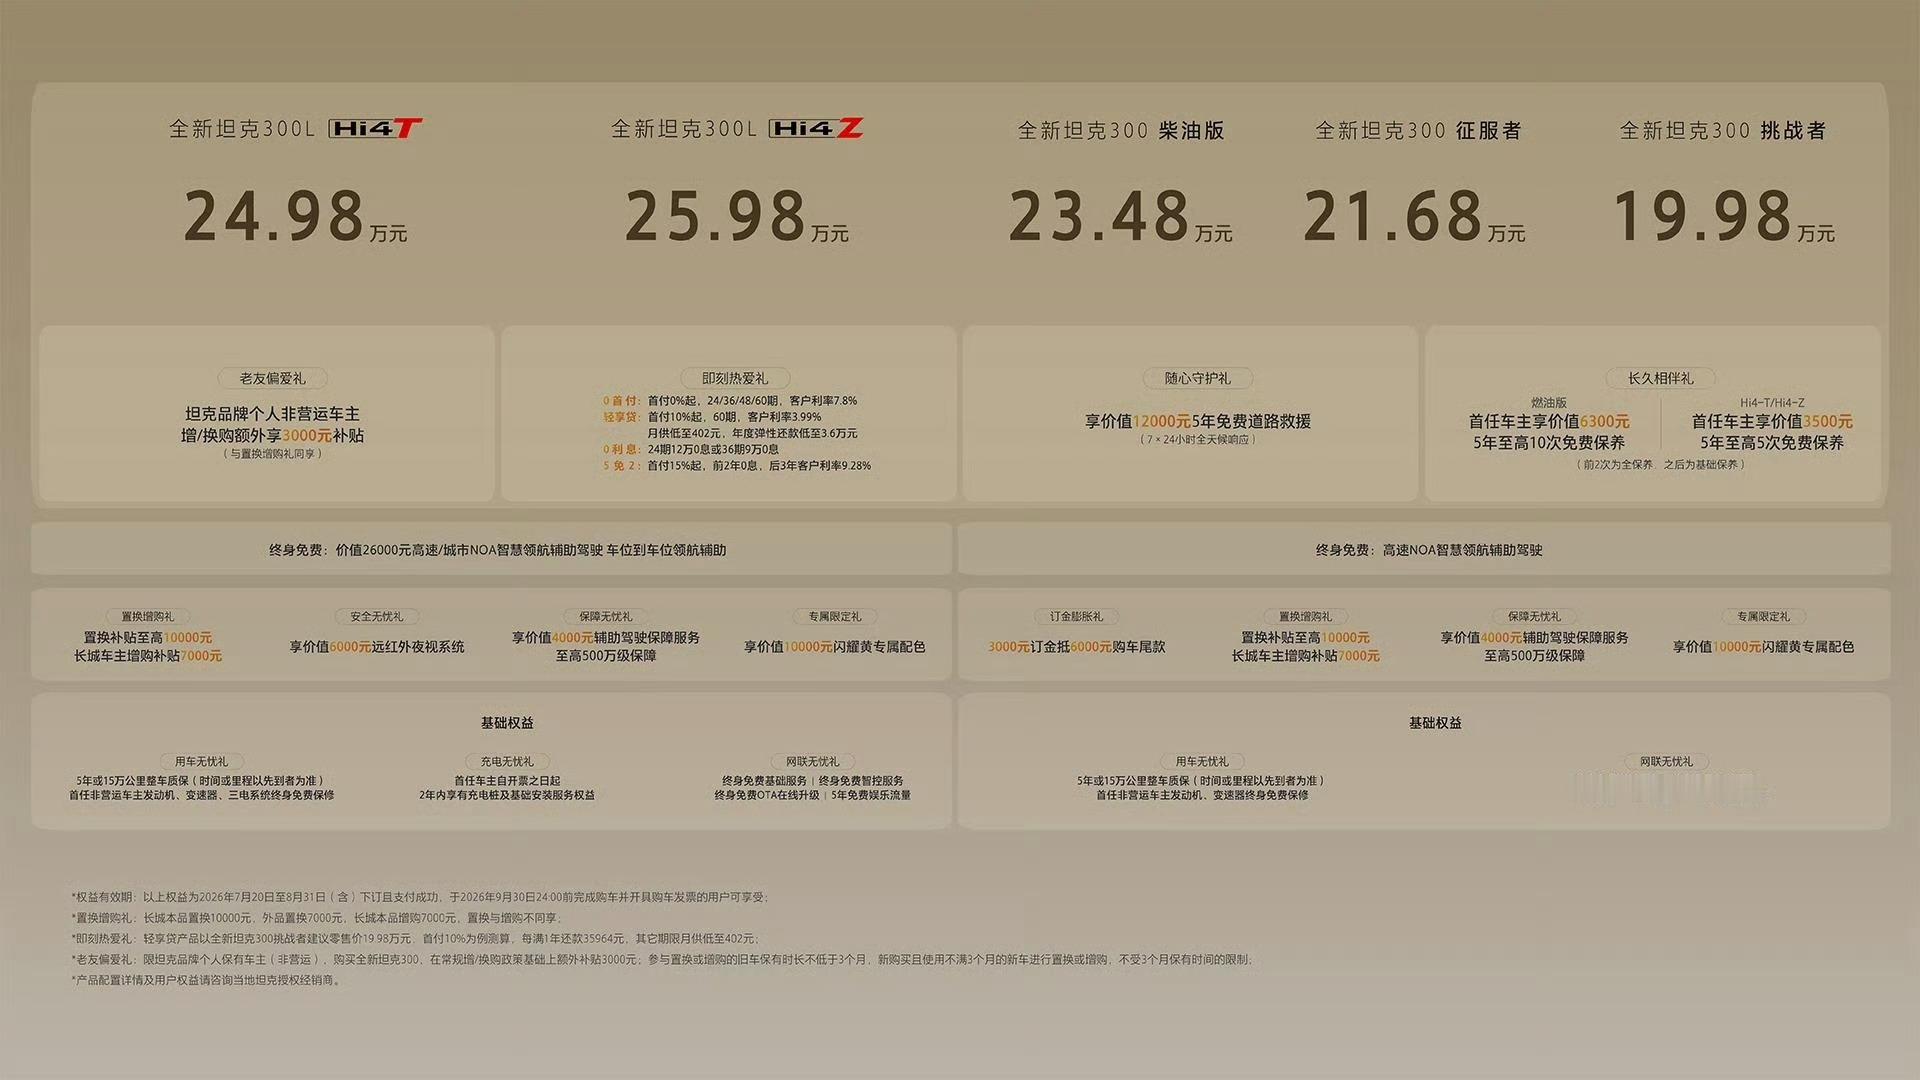
Task: Click the 全新坦克300 征服者 title
Action: 1418,131
